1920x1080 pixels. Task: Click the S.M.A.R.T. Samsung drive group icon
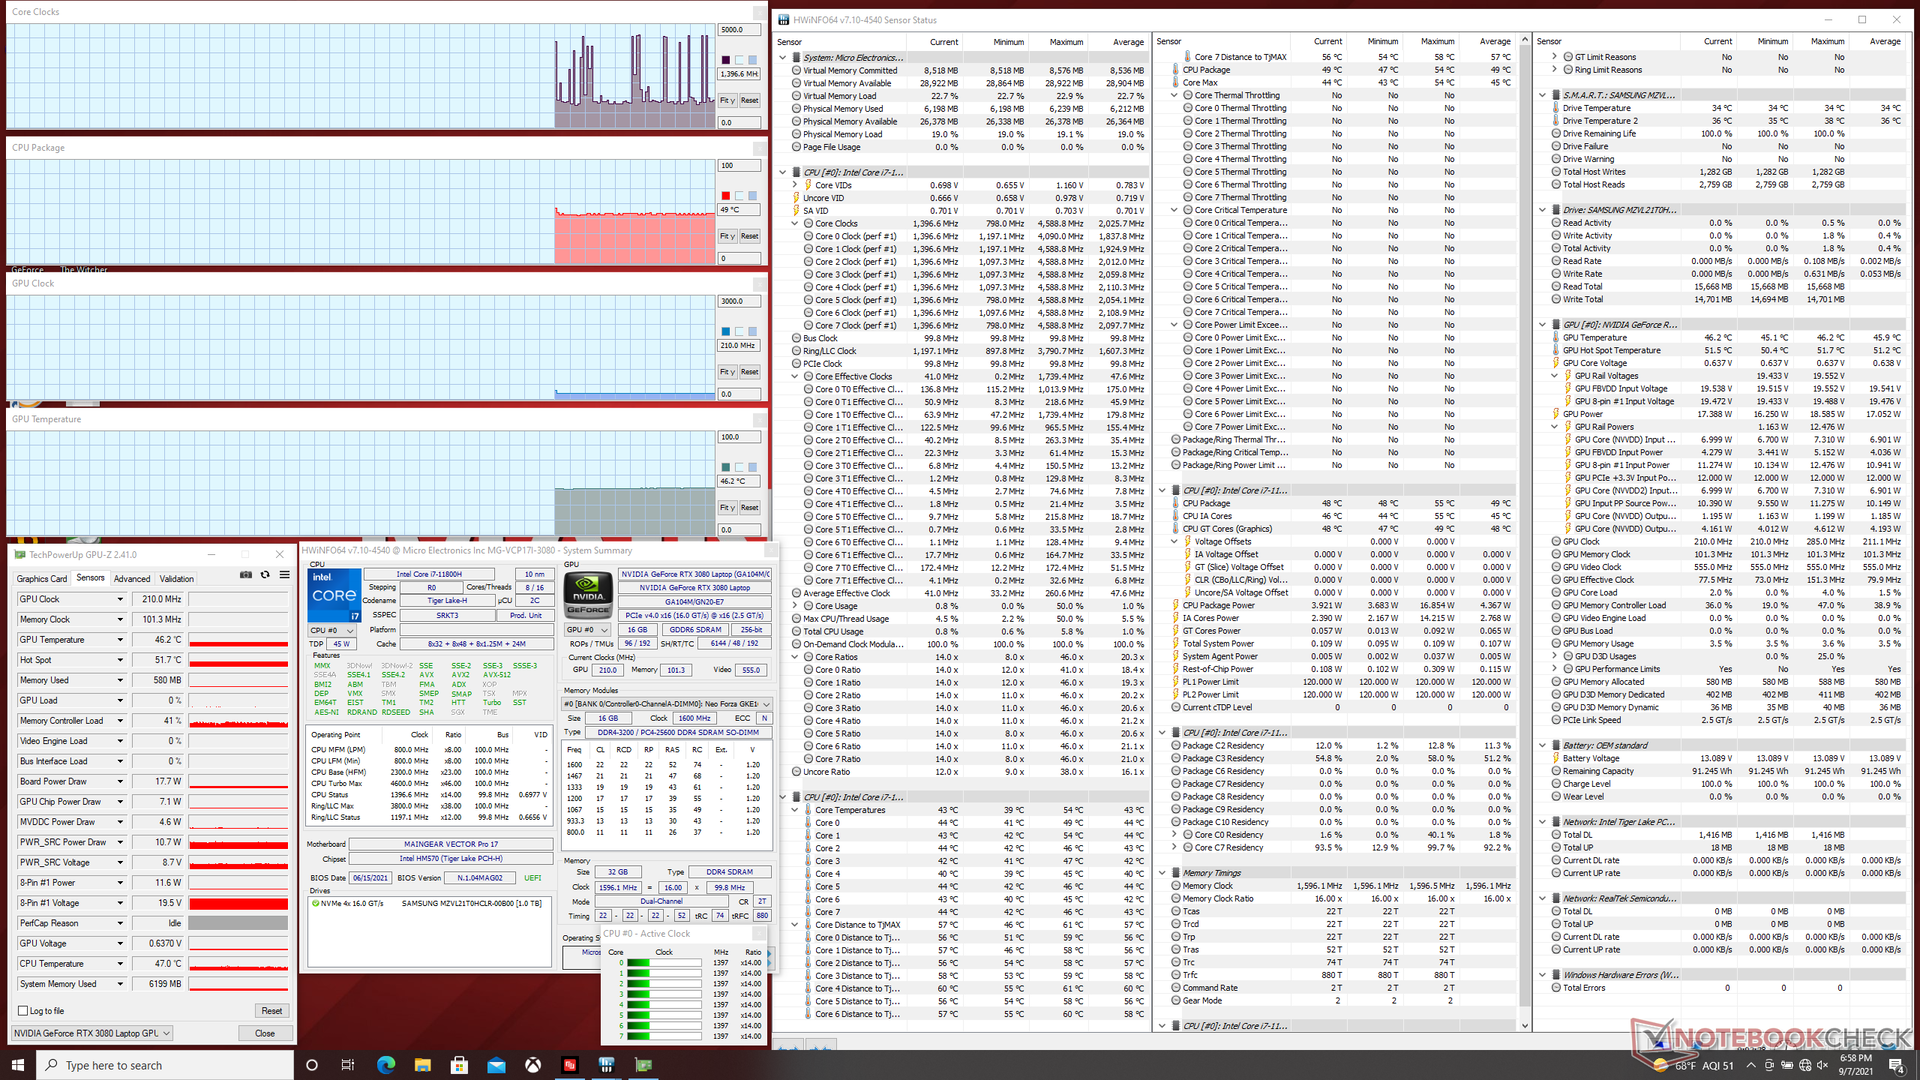tap(1556, 95)
